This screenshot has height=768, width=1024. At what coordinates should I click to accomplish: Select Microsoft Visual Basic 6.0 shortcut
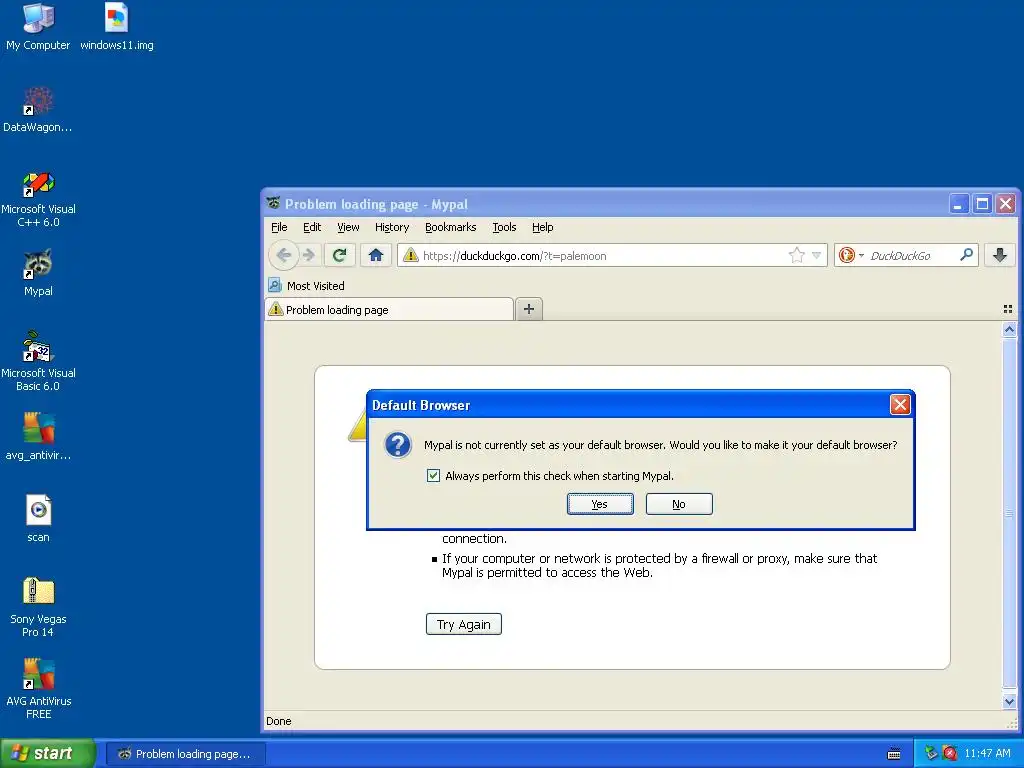(x=38, y=361)
